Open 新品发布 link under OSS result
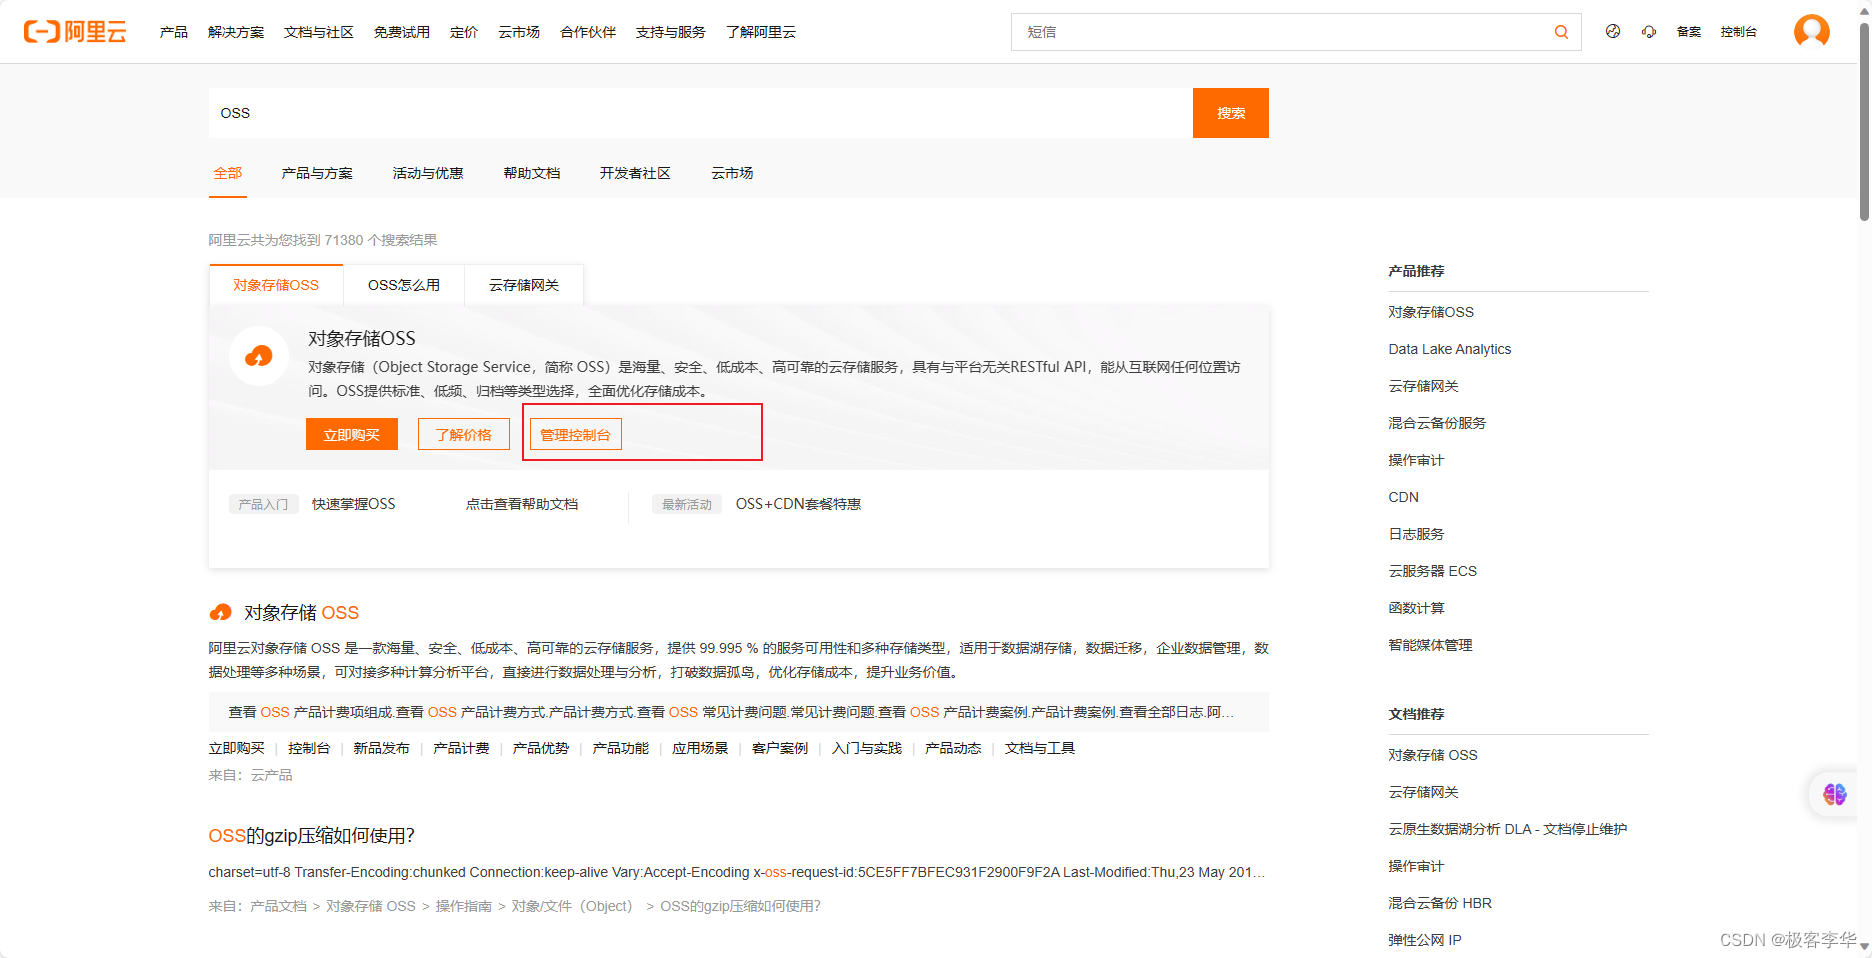Image resolution: width=1872 pixels, height=958 pixels. [381, 748]
